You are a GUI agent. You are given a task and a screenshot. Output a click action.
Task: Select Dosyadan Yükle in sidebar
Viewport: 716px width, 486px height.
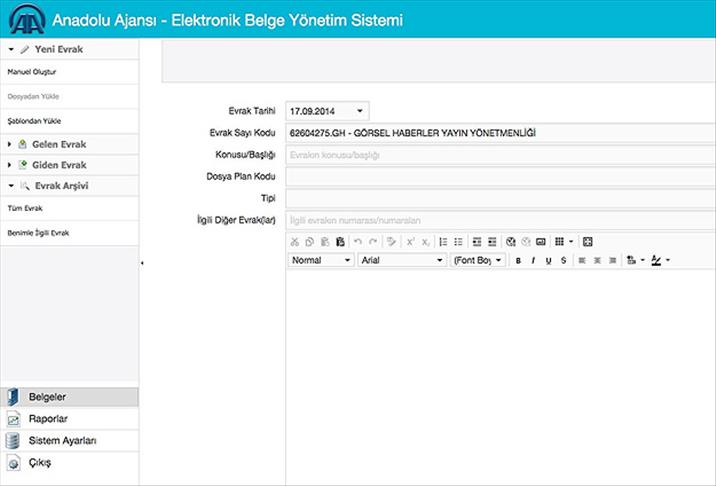(69, 96)
